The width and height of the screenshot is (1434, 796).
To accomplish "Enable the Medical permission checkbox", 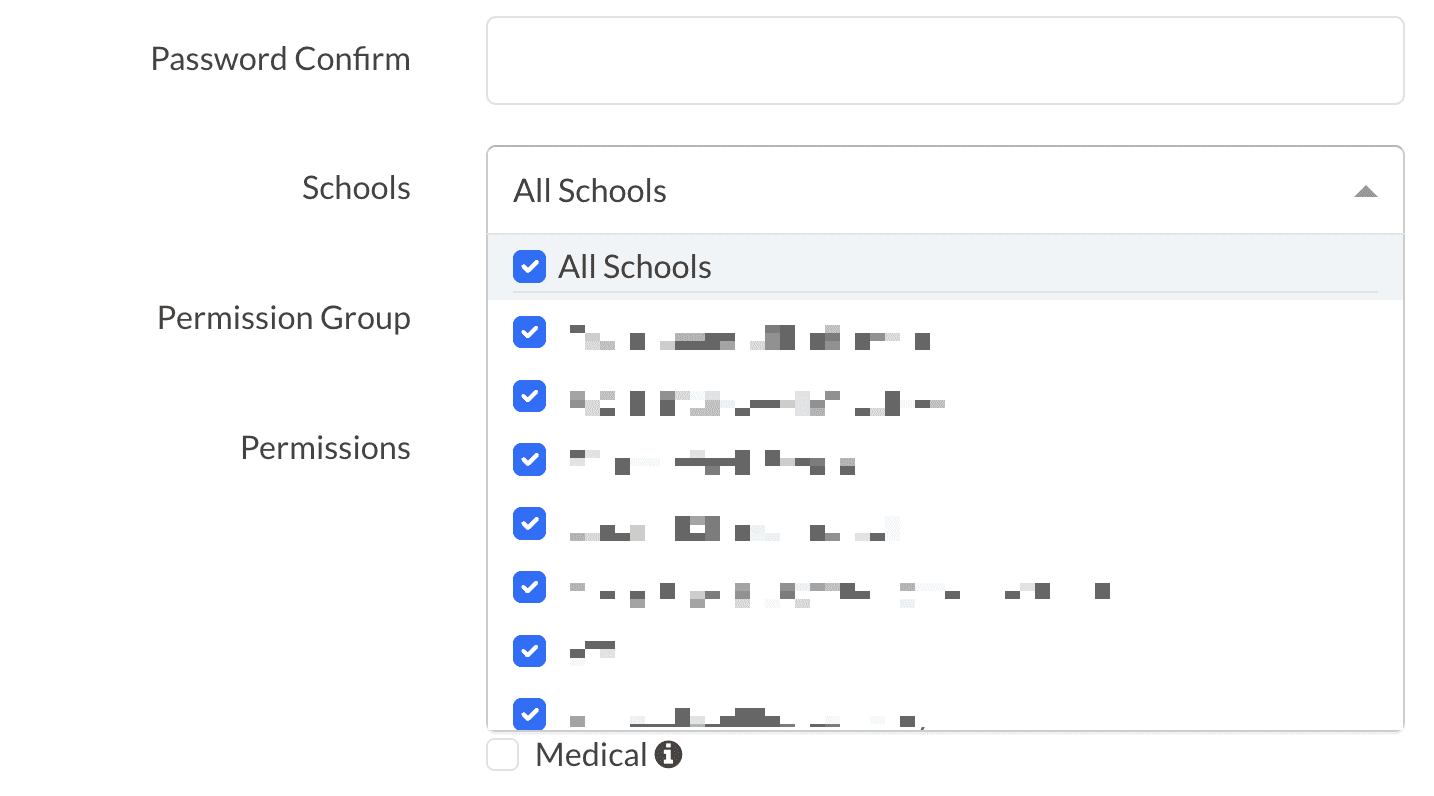I will coord(503,755).
